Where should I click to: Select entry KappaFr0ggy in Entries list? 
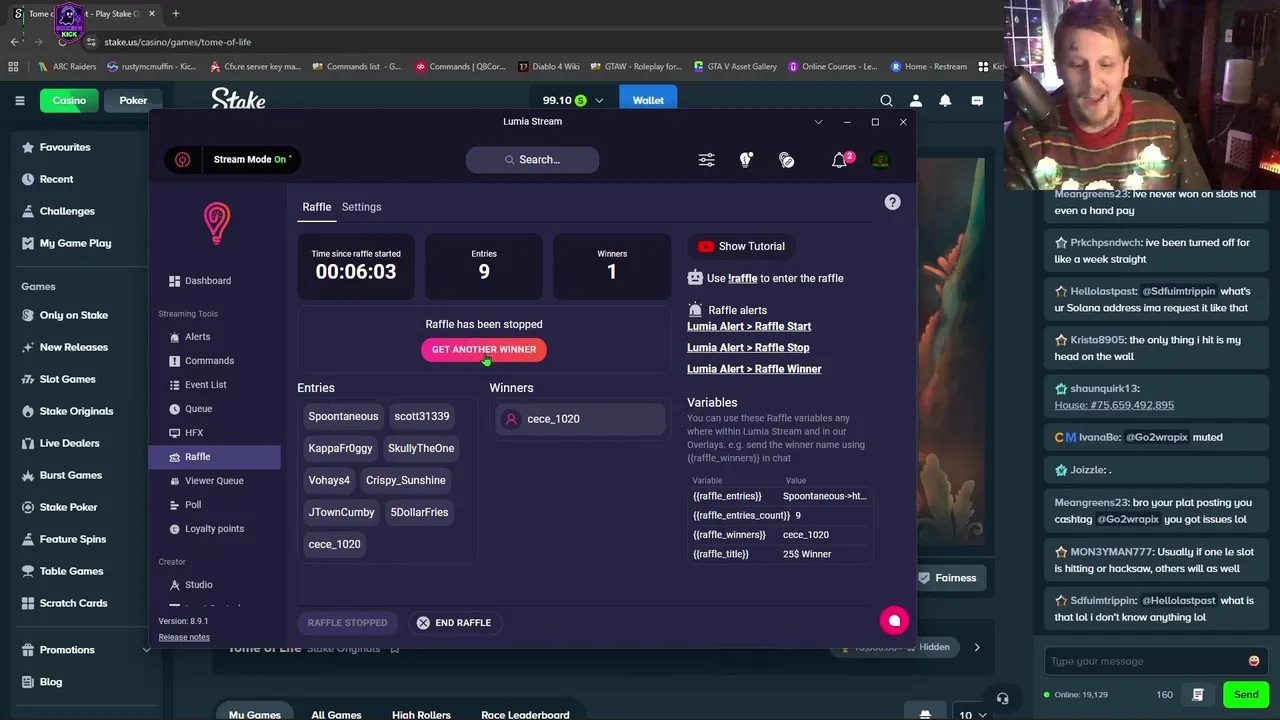(340, 448)
